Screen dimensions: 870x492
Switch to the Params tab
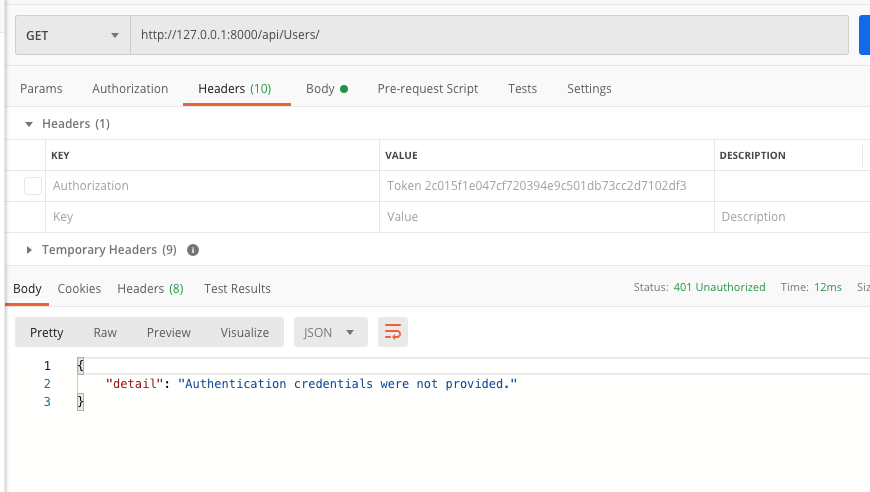41,89
